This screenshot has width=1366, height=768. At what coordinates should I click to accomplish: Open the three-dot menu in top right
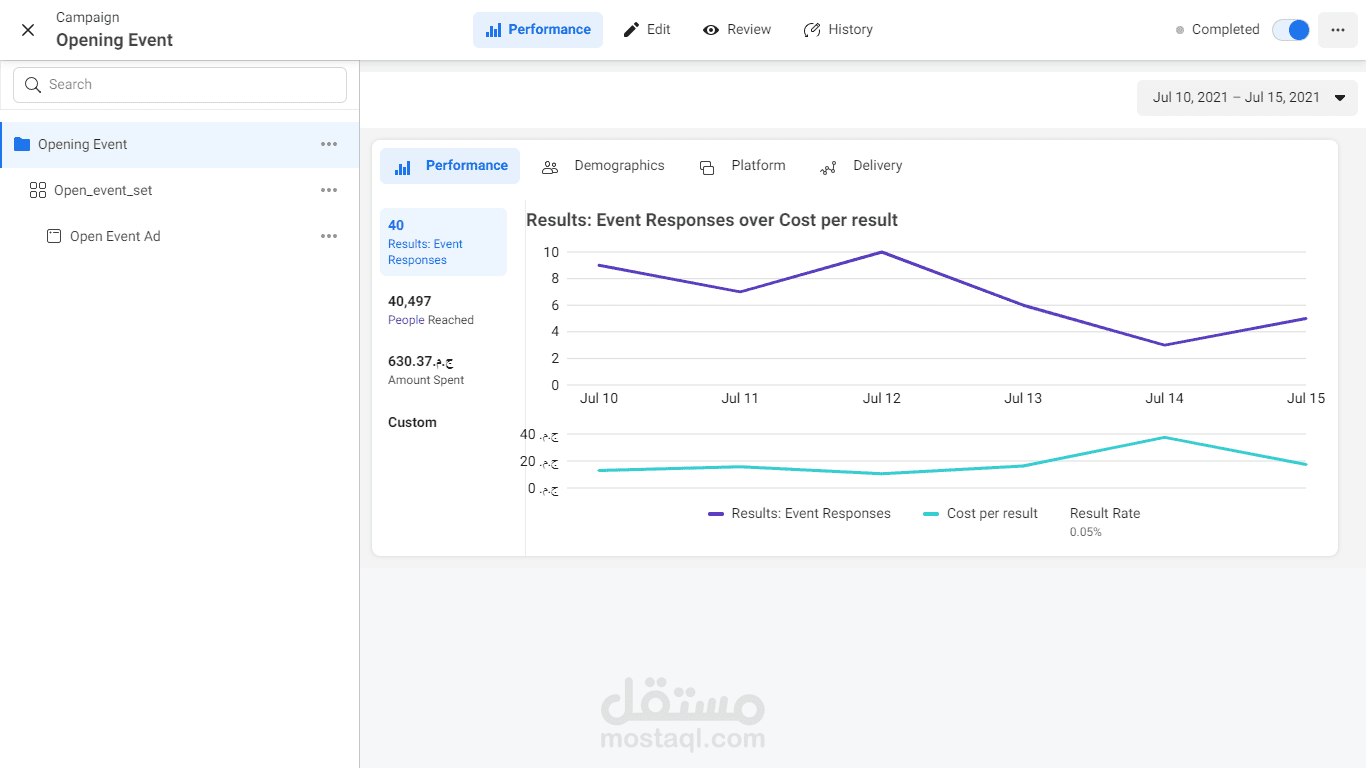click(x=1338, y=30)
